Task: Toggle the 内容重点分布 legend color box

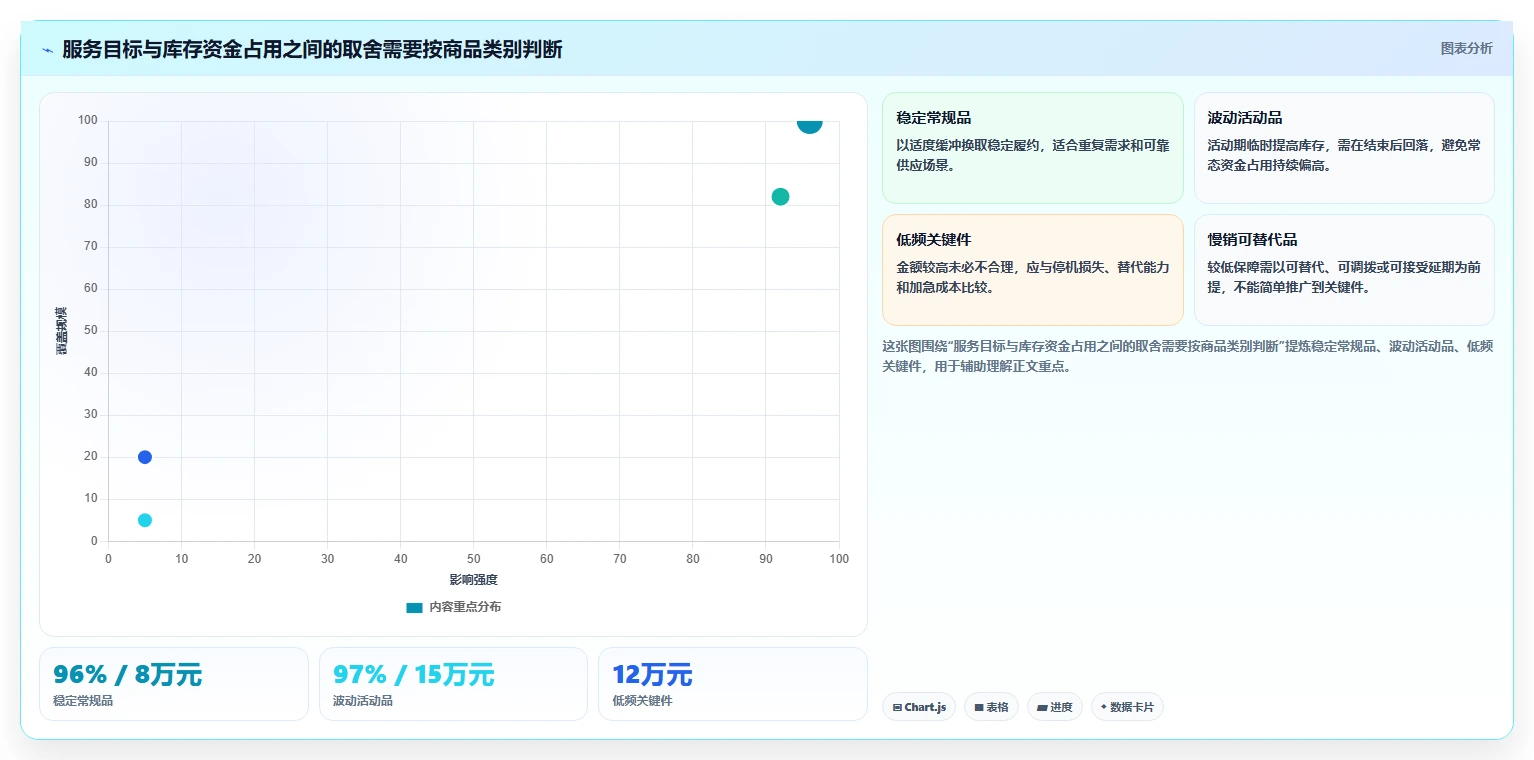Action: pyautogui.click(x=414, y=607)
